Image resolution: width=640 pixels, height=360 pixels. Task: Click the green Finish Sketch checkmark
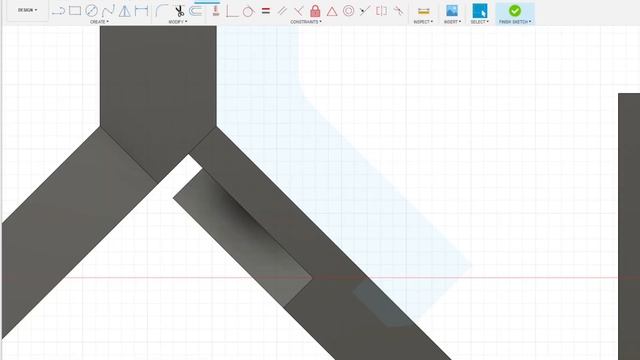coord(515,11)
